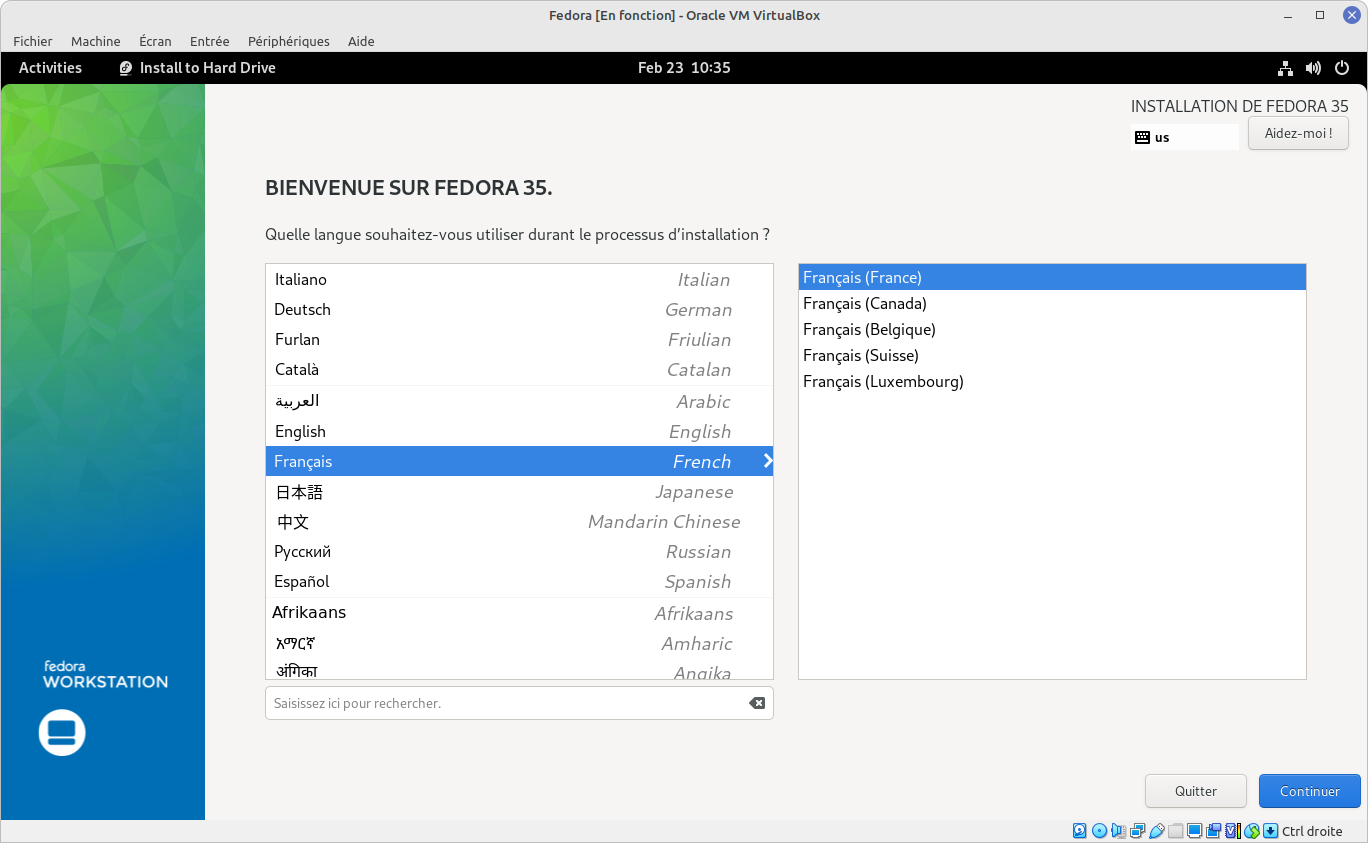Select Deutsch in the language list

tap(519, 309)
